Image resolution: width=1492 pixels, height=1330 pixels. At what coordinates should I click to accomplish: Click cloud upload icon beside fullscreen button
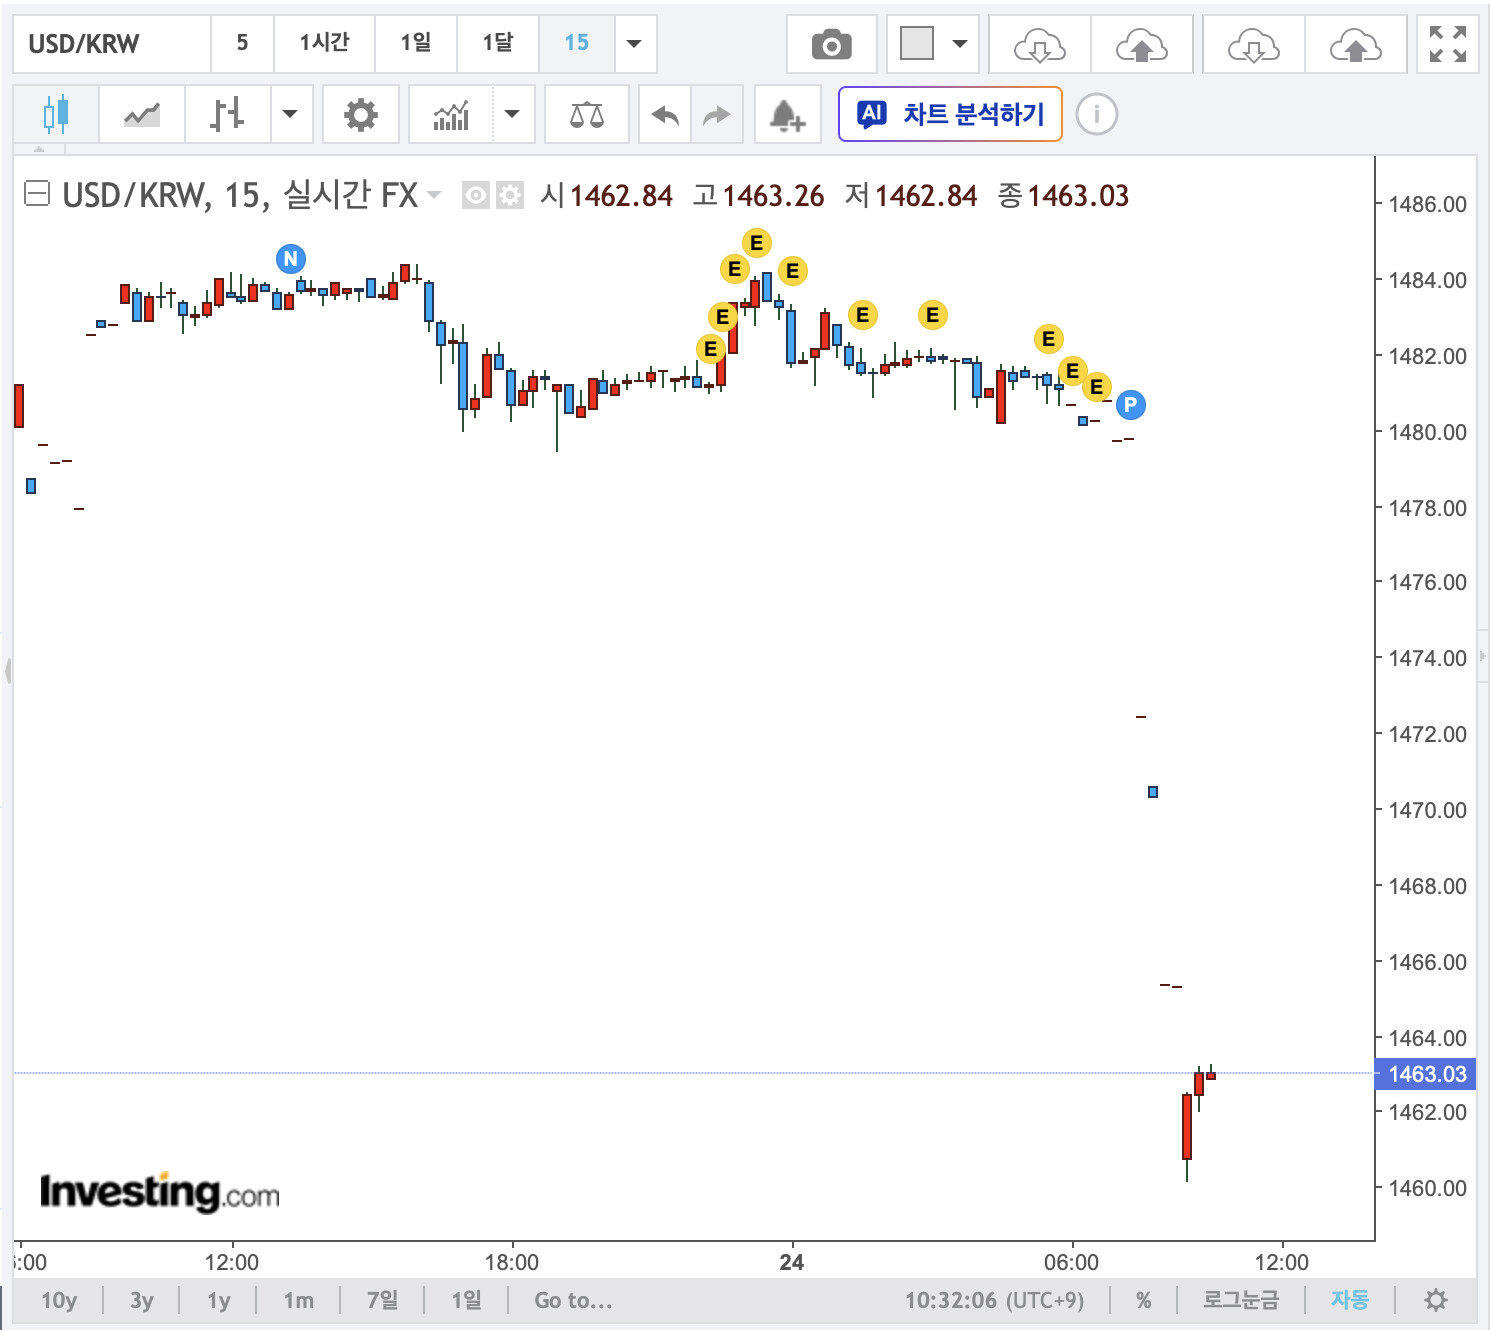(x=1356, y=44)
